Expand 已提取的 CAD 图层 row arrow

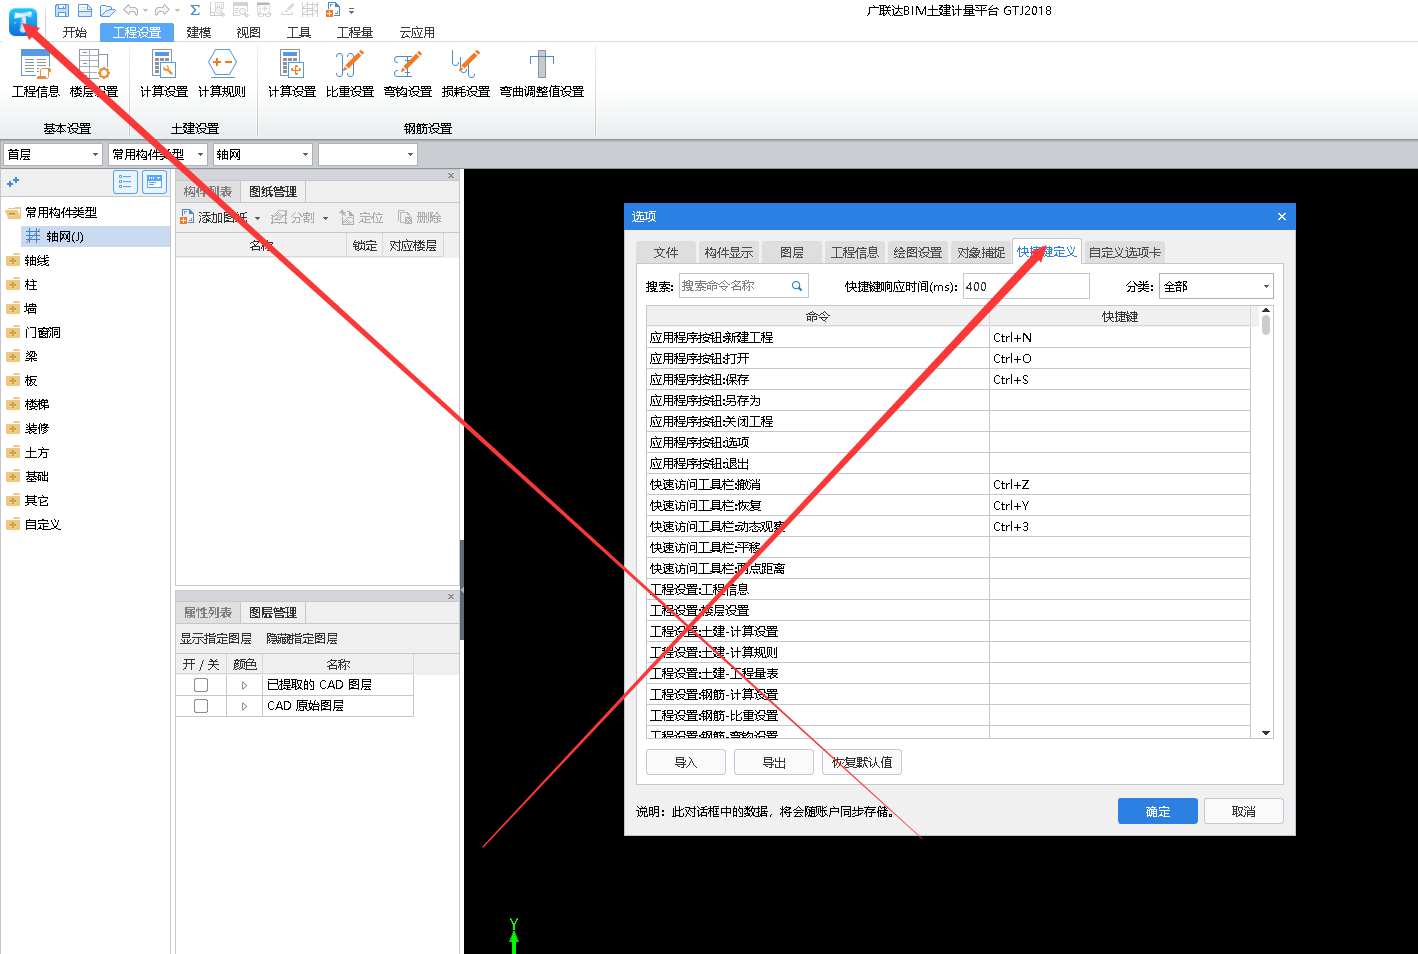pos(244,685)
